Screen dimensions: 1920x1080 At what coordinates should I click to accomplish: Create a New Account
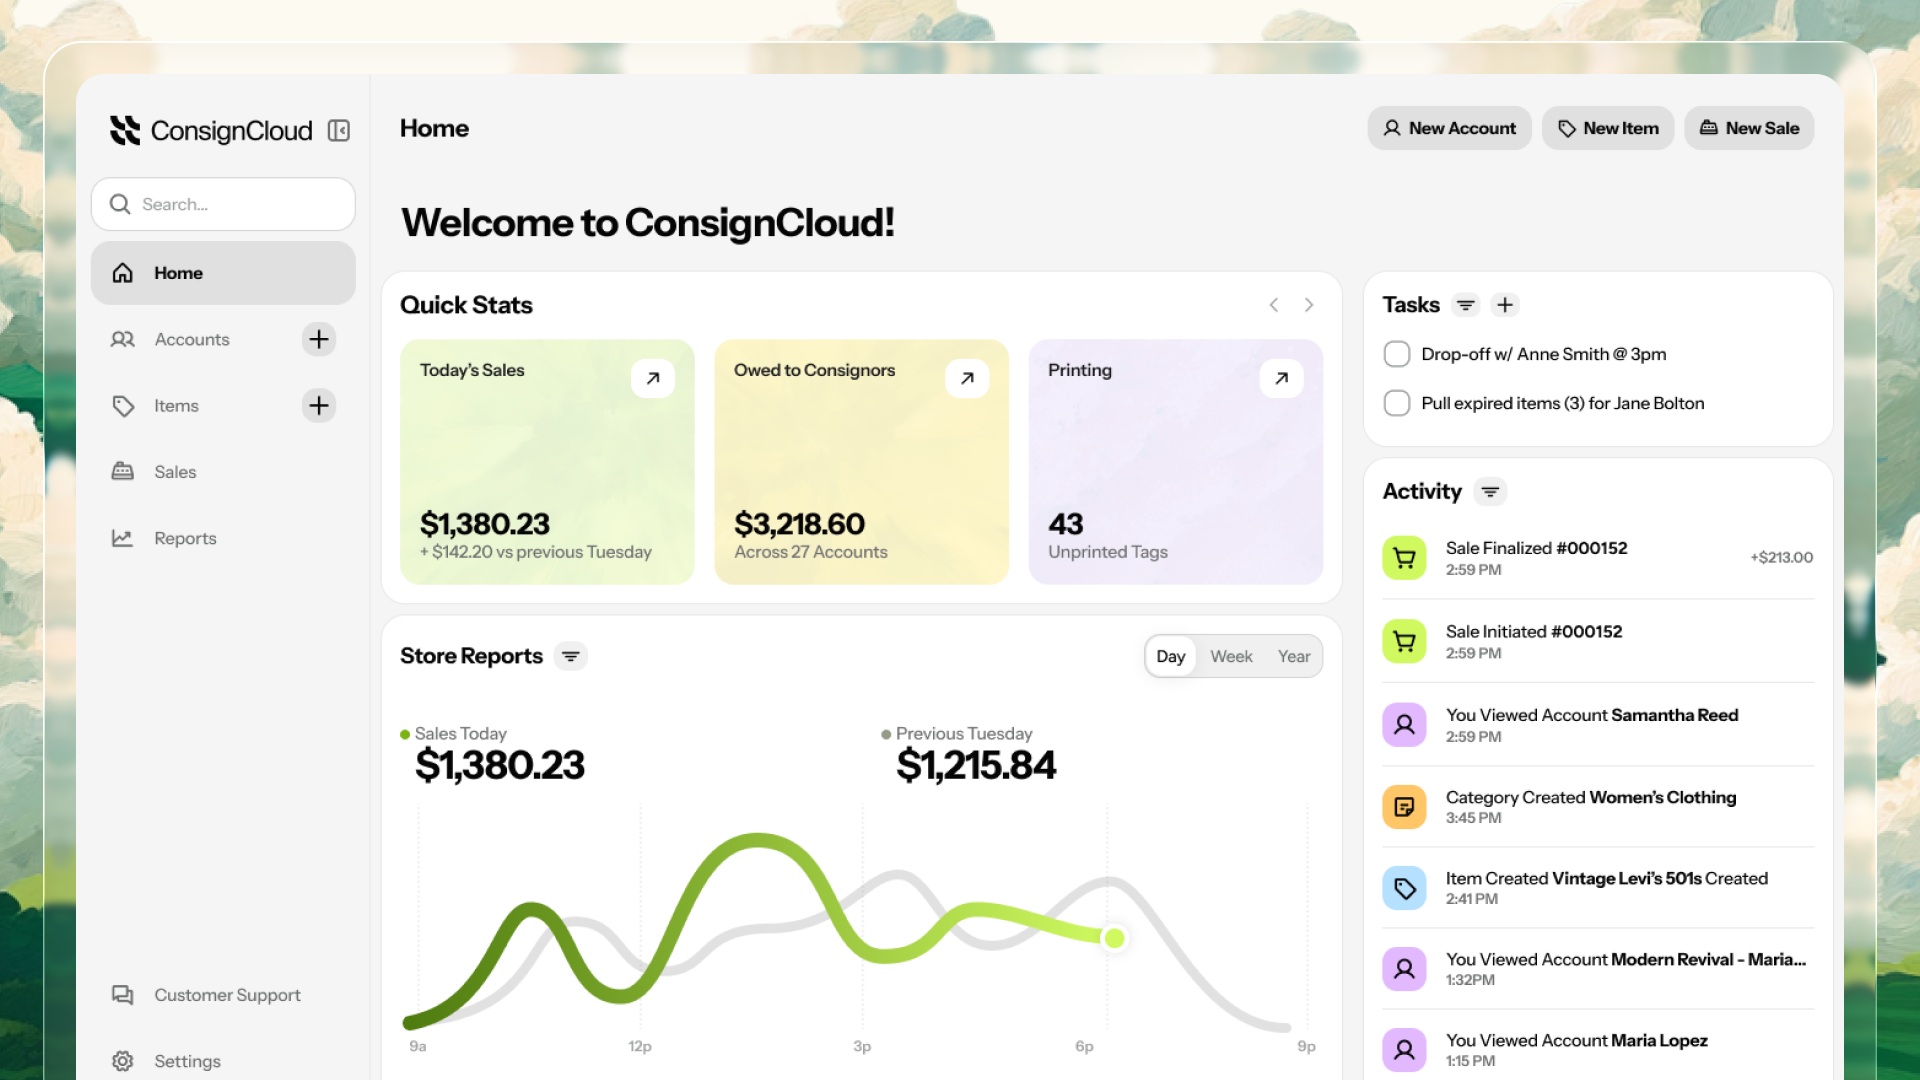click(1449, 128)
